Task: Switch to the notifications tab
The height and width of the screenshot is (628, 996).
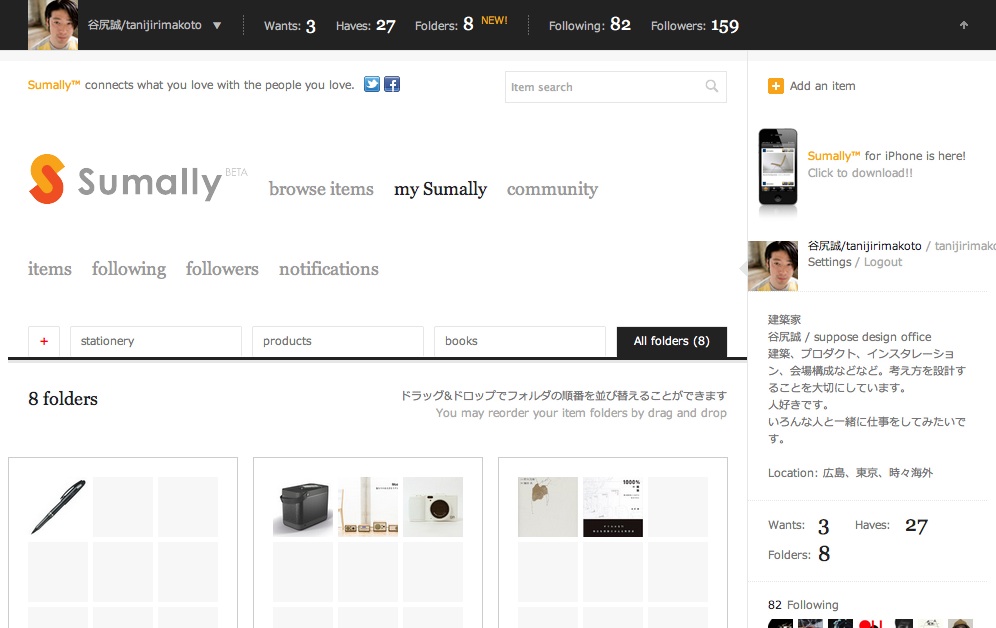Action: click(x=328, y=269)
